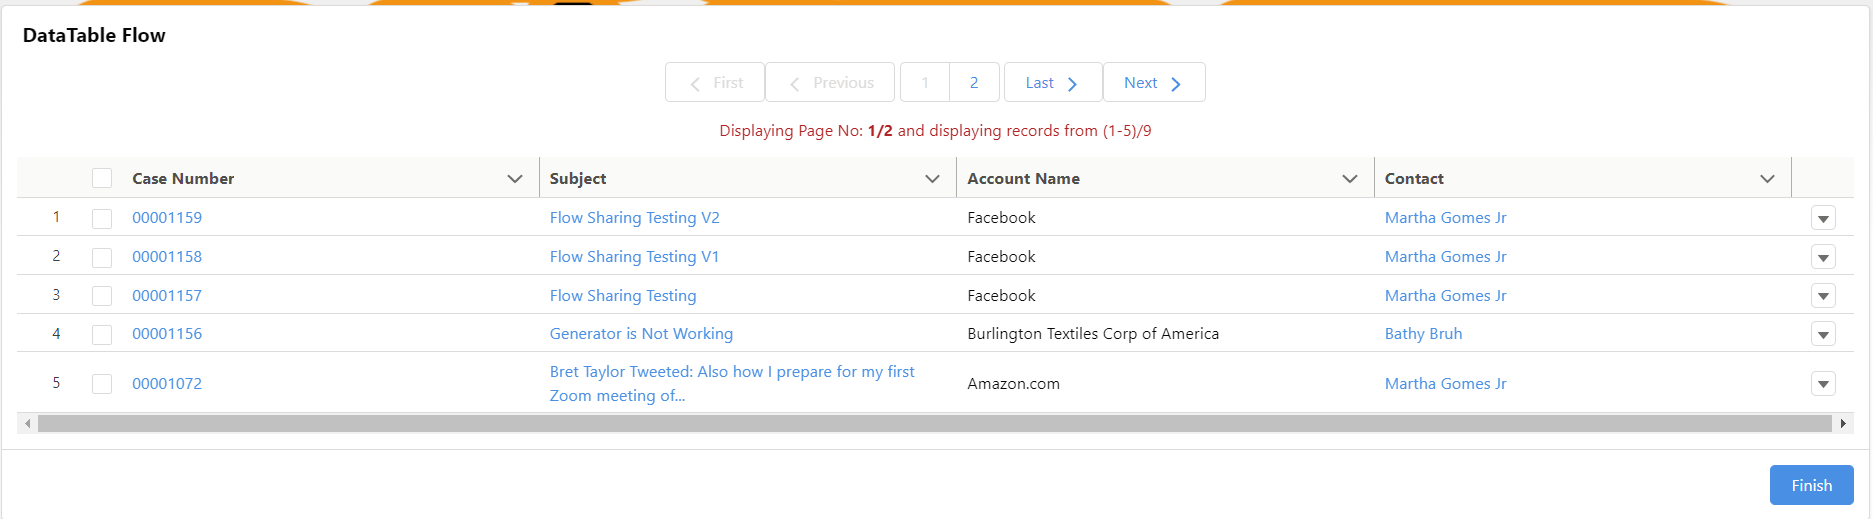Open Case Number column dropdown chevron
This screenshot has width=1873, height=519.
(515, 179)
